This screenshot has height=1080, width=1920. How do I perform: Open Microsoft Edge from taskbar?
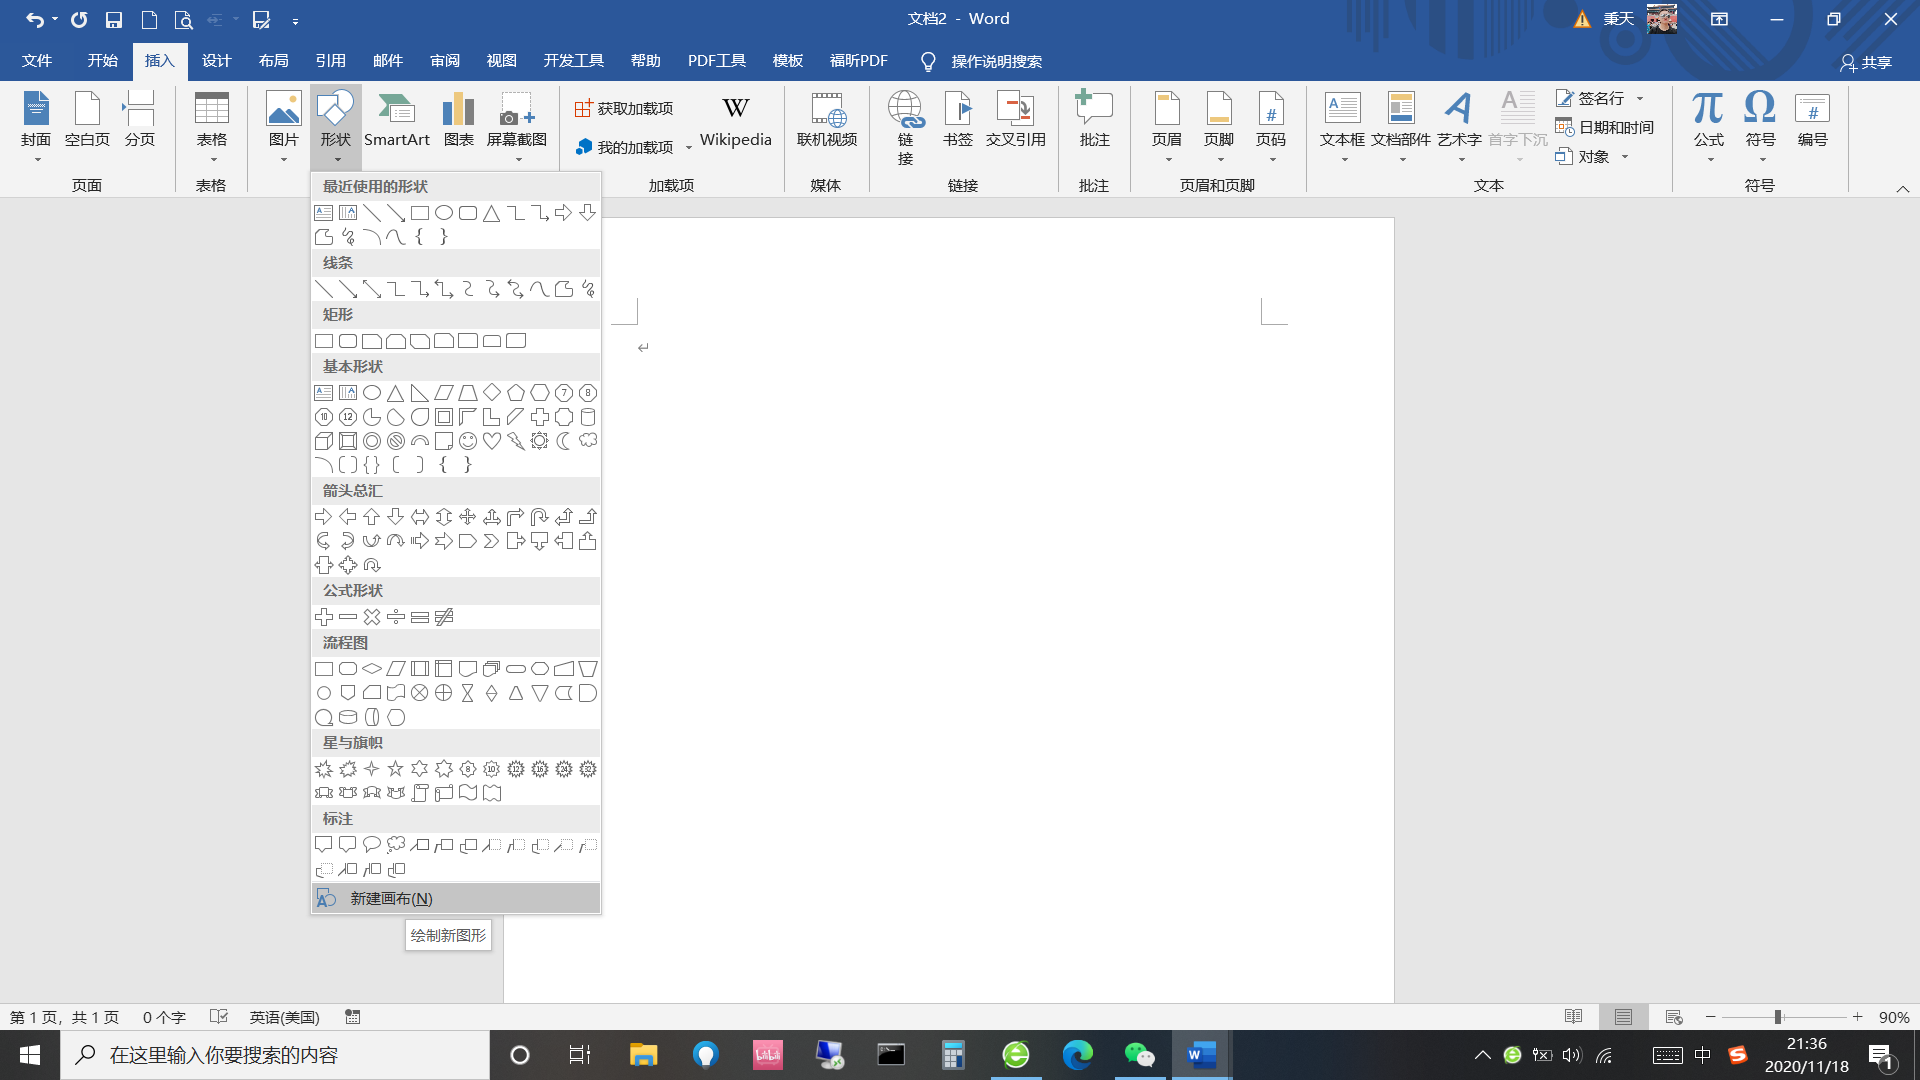click(1077, 1055)
